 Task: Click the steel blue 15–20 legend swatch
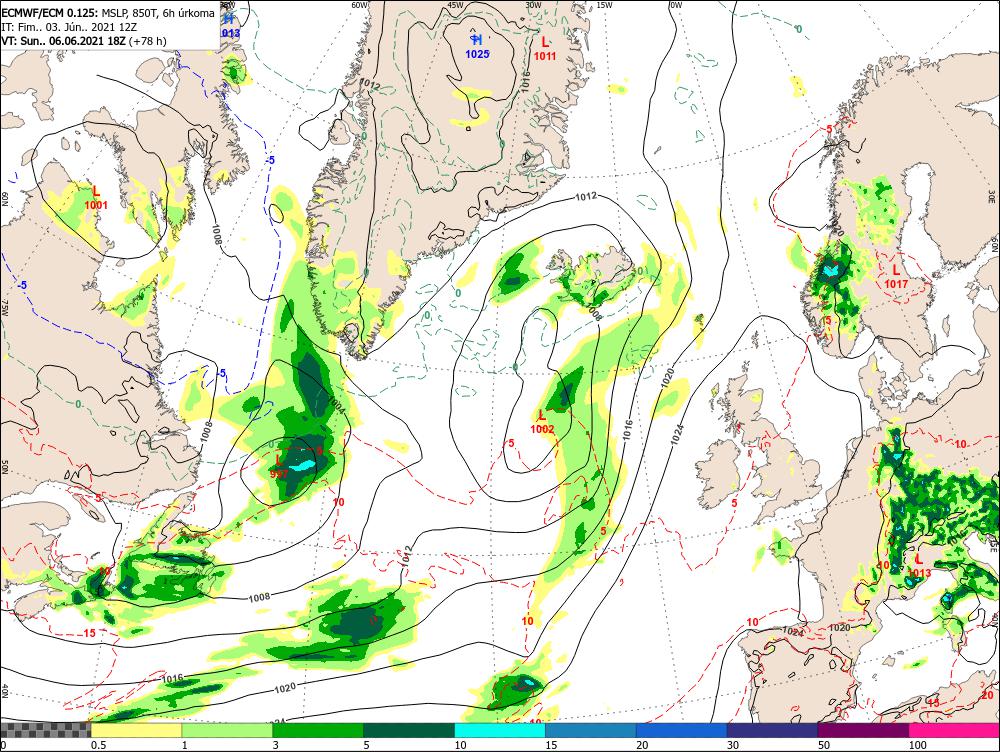591,730
